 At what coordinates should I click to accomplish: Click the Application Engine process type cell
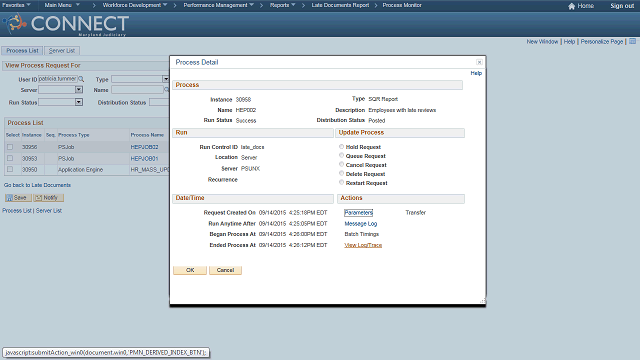80,169
